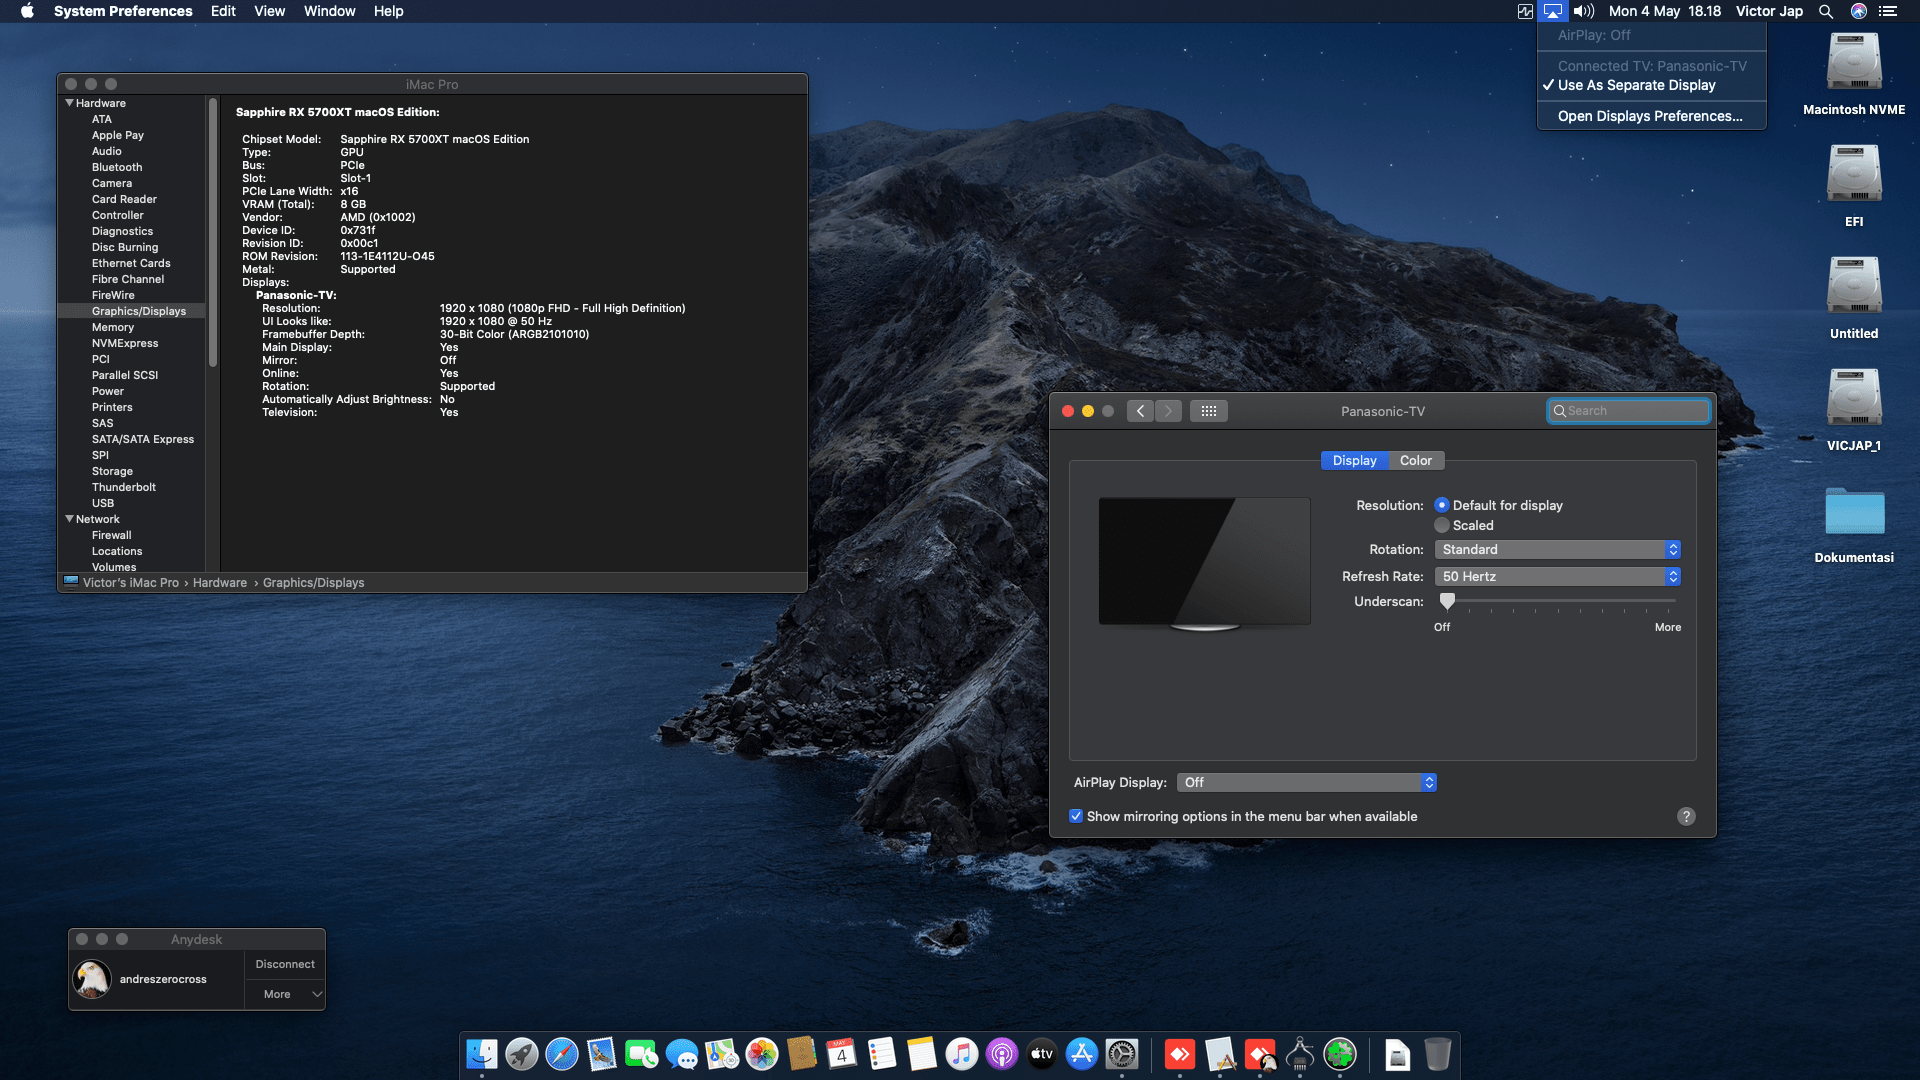Click the forward arrow in System Preferences
This screenshot has height=1080, width=1920.
tap(1168, 411)
